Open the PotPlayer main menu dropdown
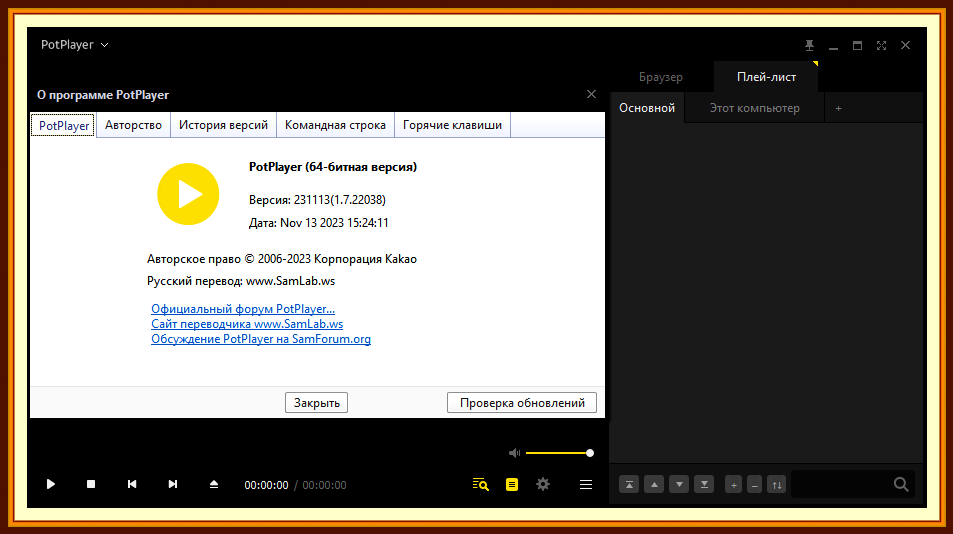 (74, 45)
